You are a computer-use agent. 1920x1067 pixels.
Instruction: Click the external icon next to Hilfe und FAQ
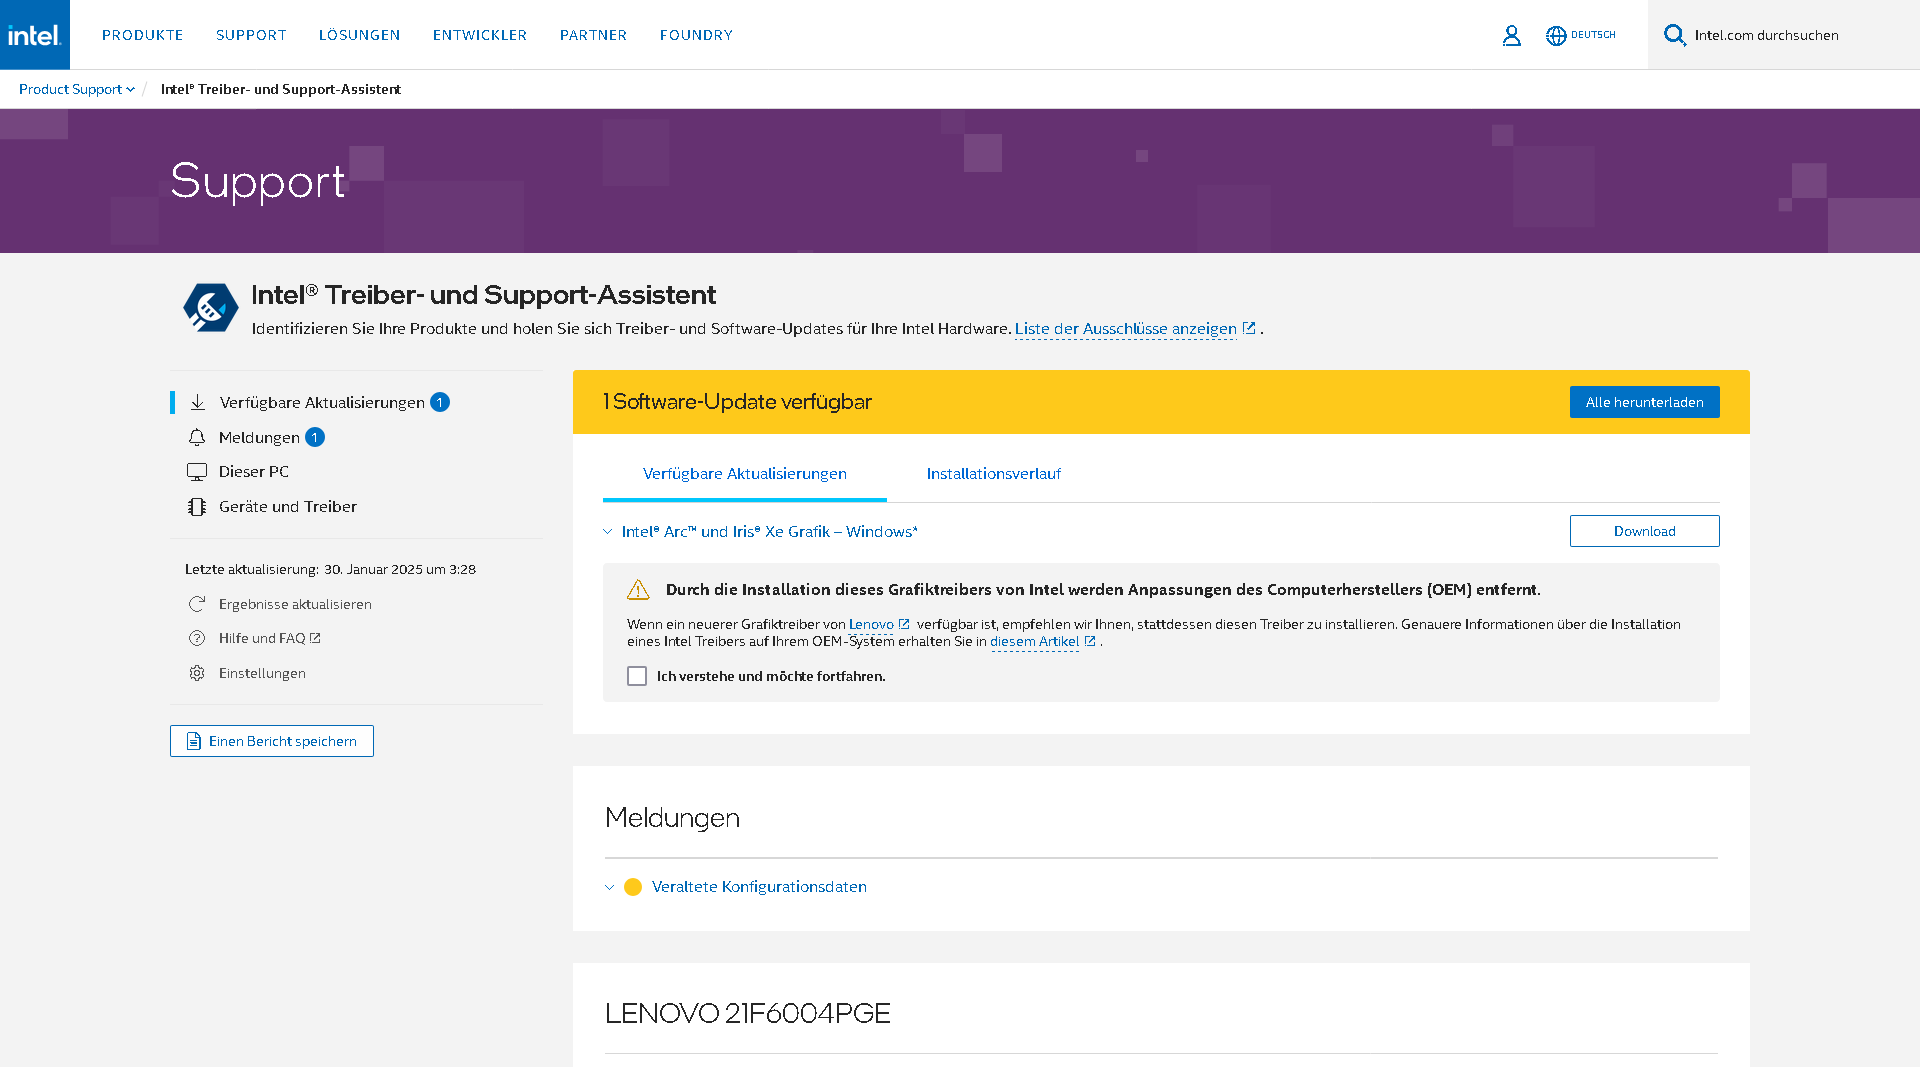(315, 638)
